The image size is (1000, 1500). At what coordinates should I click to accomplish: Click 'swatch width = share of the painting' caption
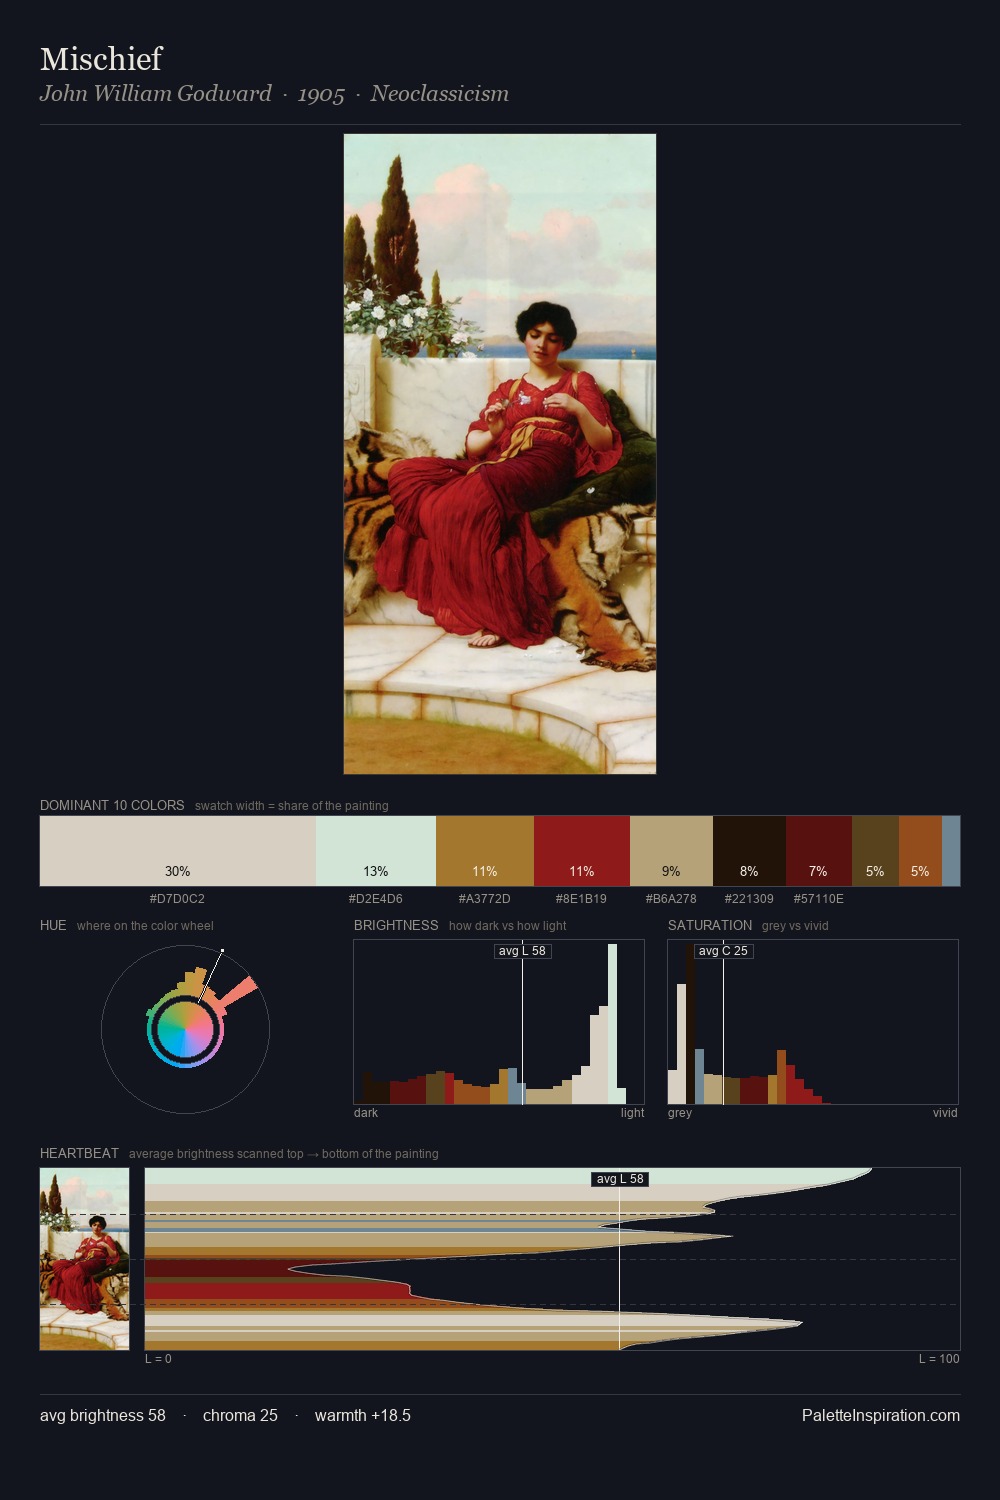tap(292, 806)
